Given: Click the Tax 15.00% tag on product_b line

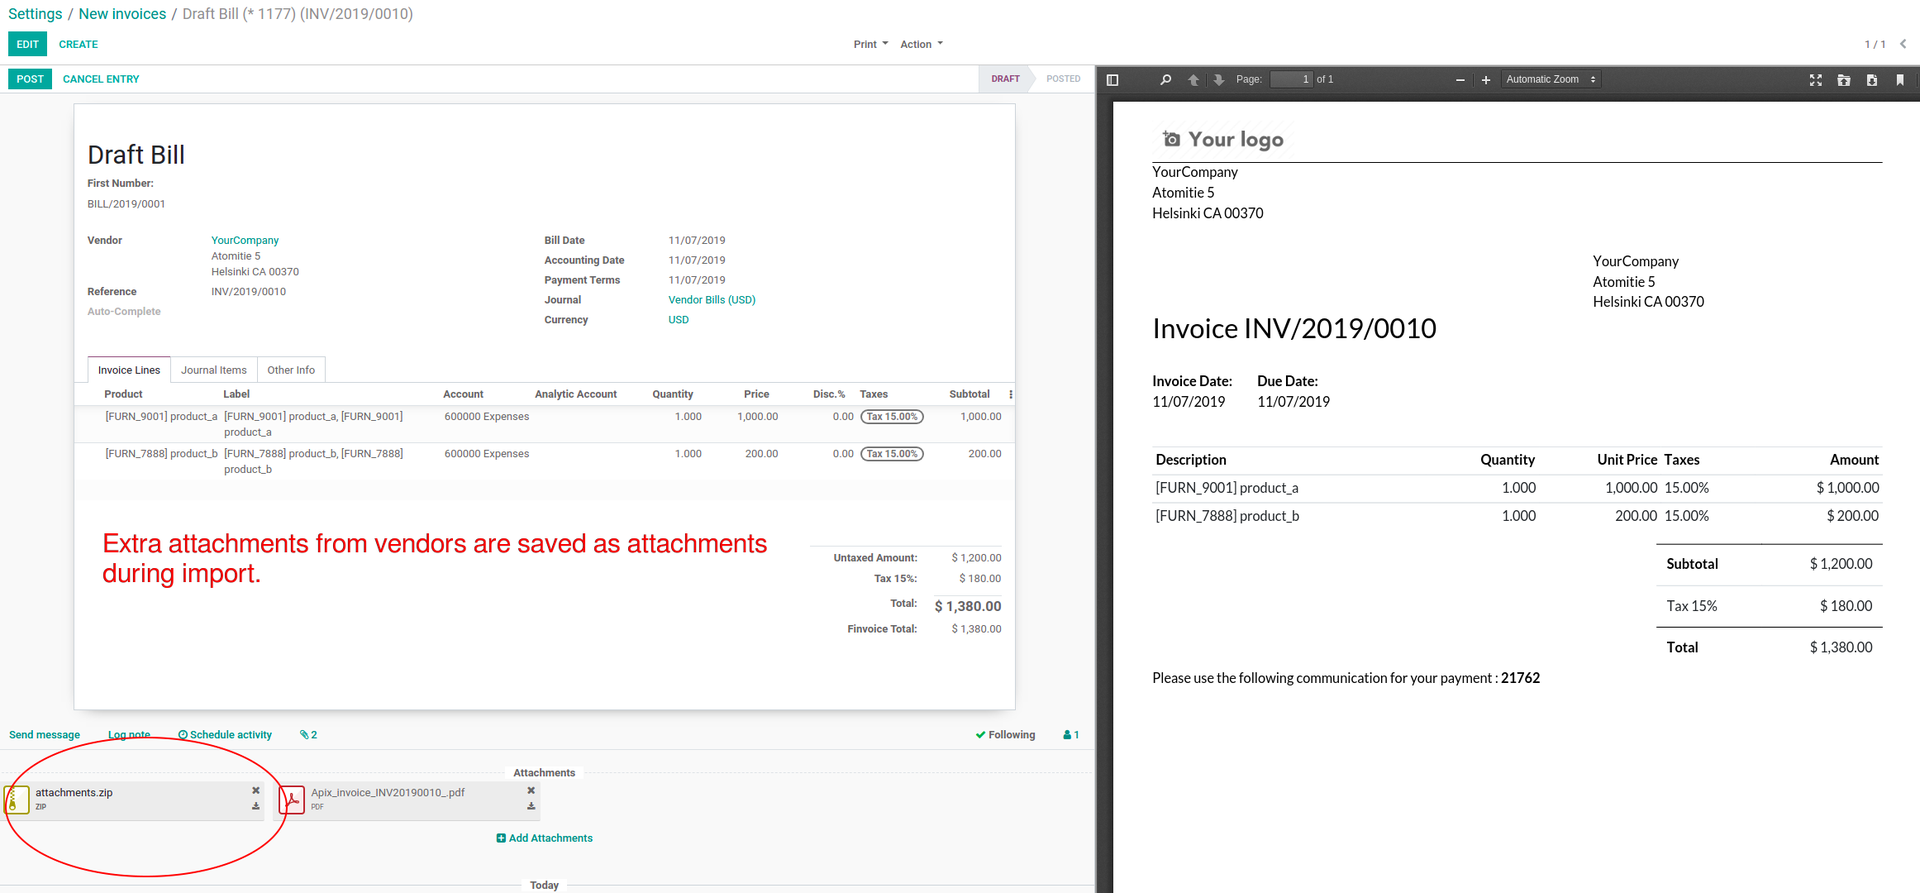Looking at the screenshot, I should pos(892,454).
